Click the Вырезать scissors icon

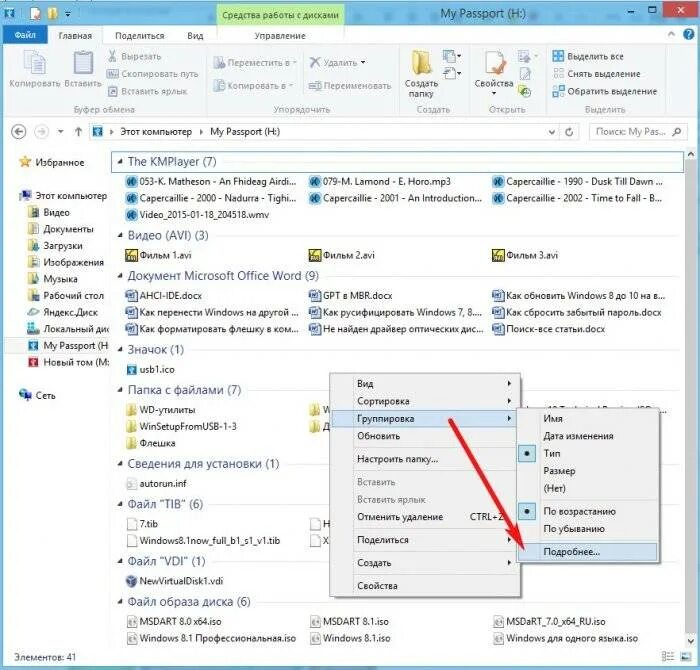112,56
